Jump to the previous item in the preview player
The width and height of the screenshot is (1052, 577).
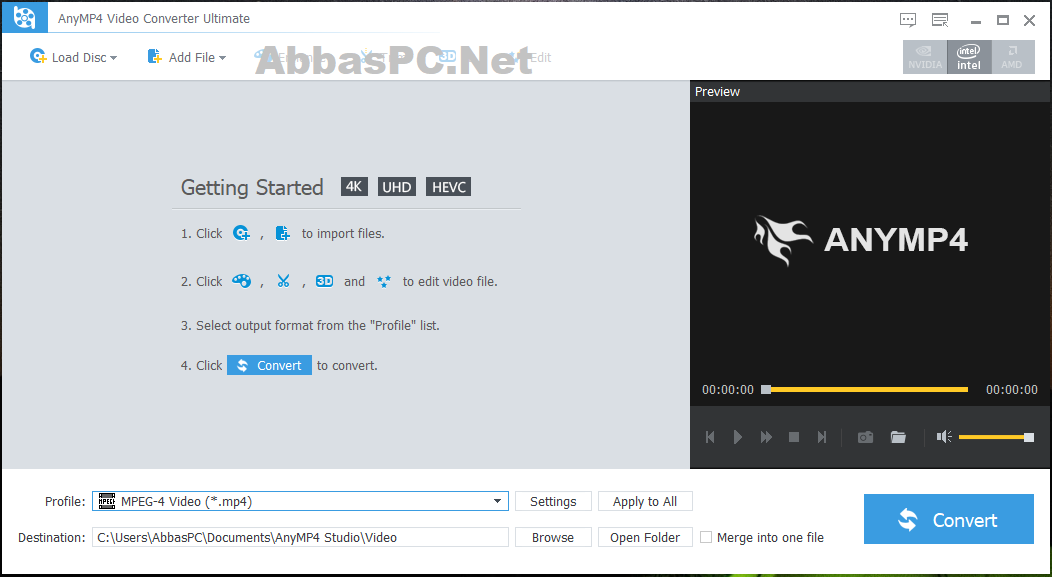pos(710,437)
